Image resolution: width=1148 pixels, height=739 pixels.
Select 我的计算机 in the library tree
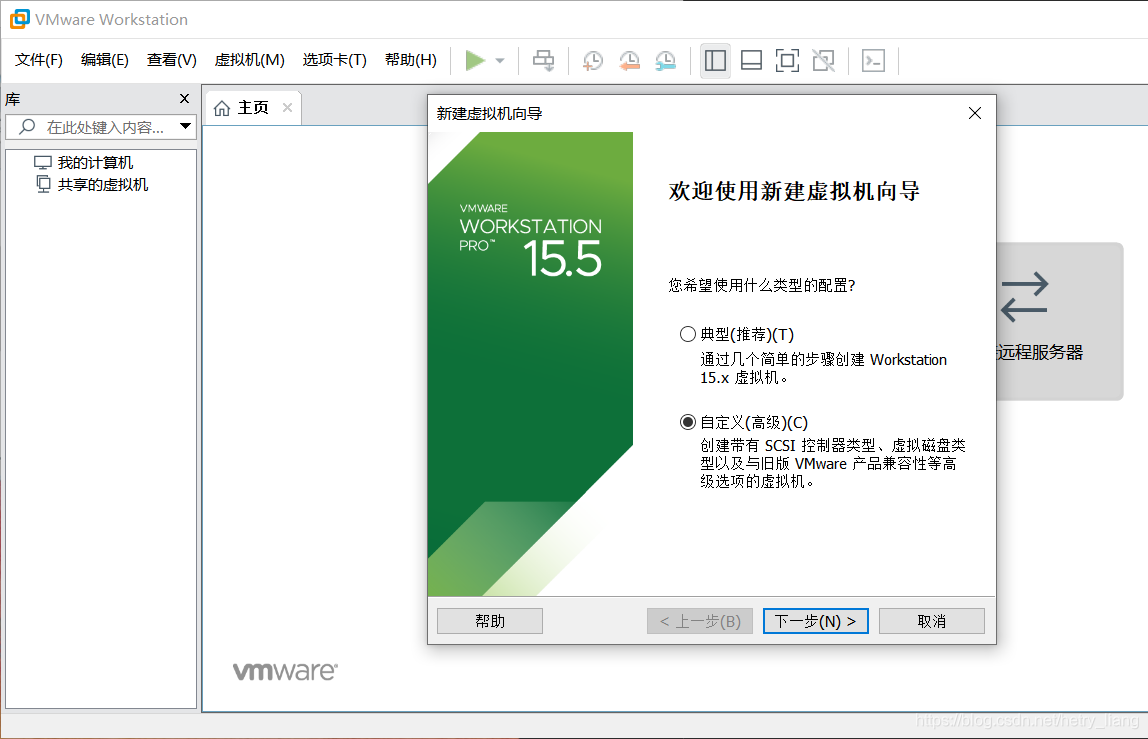[95, 163]
